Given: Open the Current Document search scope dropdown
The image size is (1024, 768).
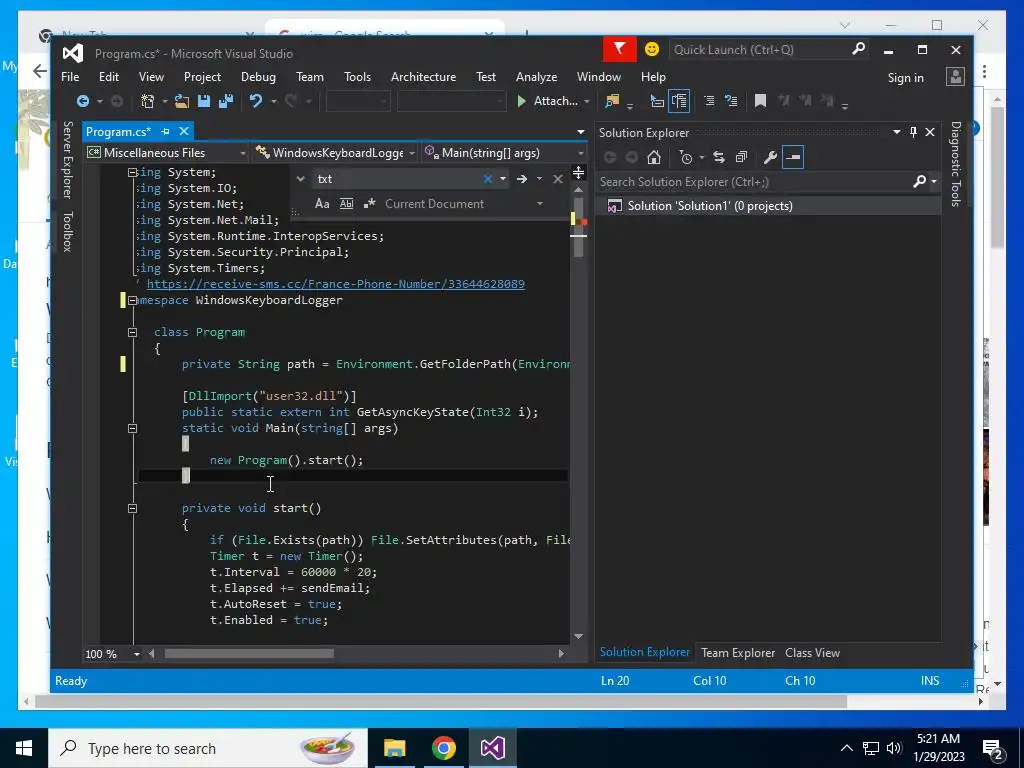Looking at the screenshot, I should (540, 204).
